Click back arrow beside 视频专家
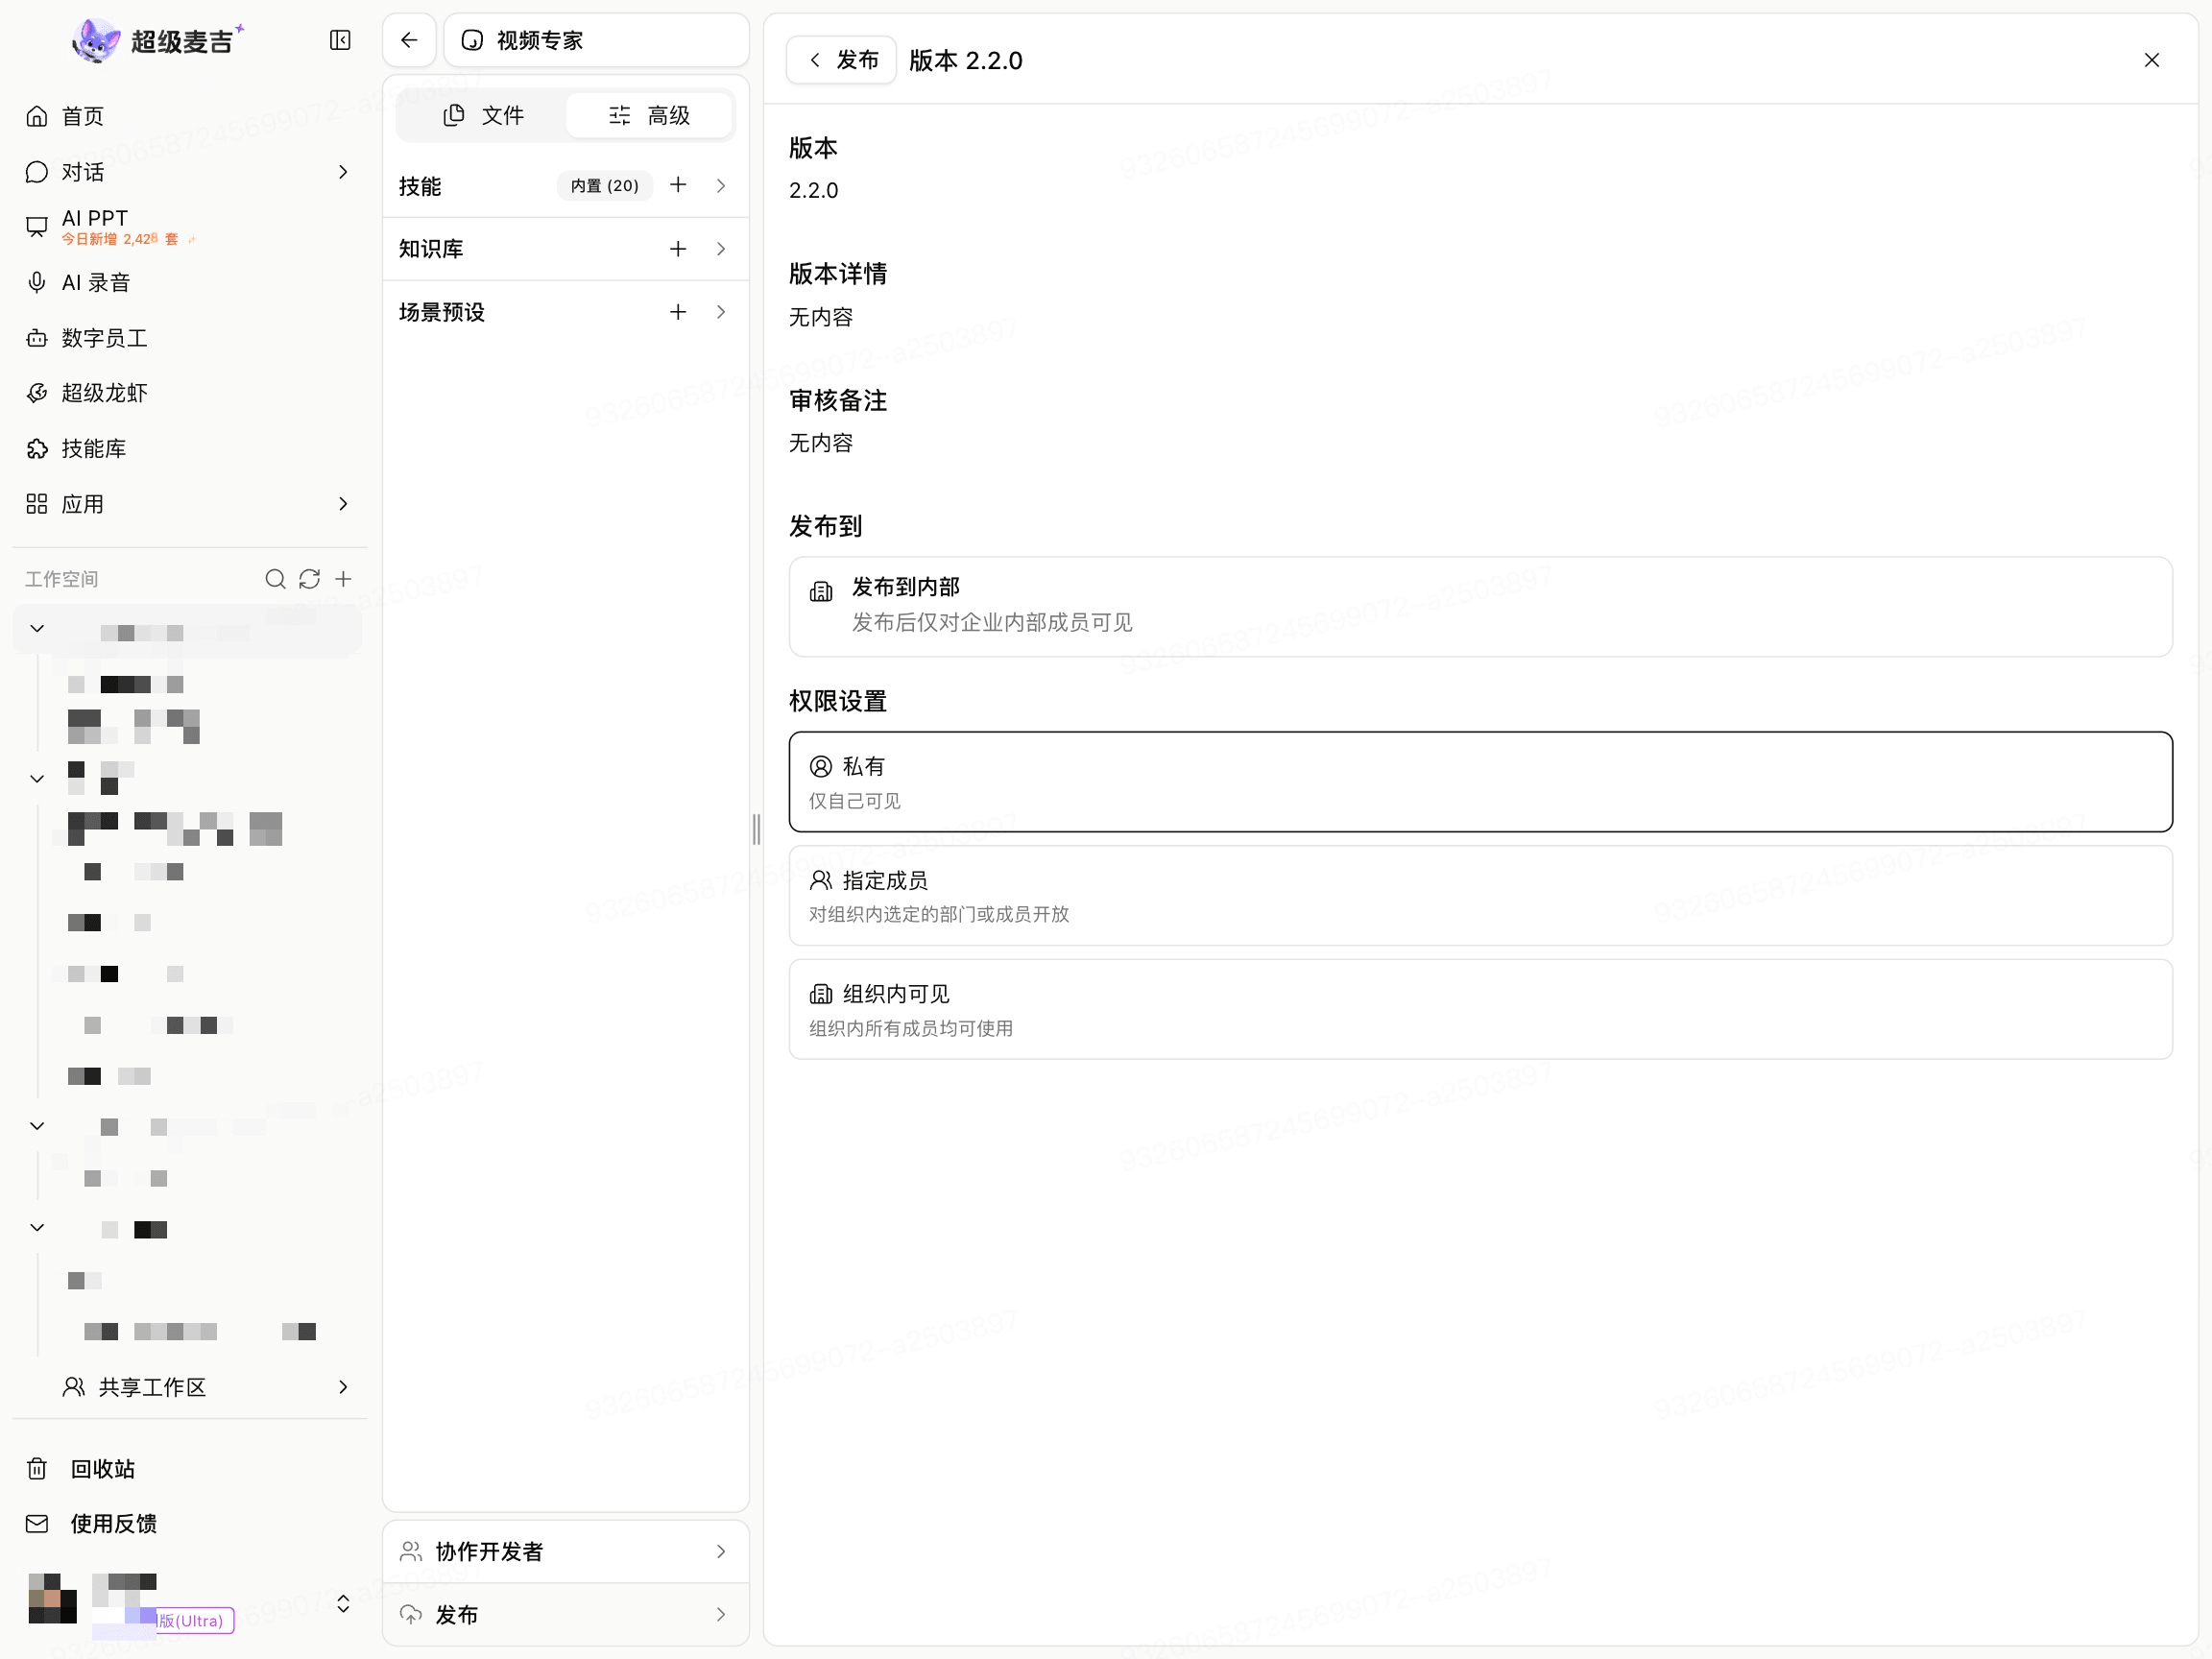Image resolution: width=2212 pixels, height=1659 pixels. pyautogui.click(x=409, y=40)
